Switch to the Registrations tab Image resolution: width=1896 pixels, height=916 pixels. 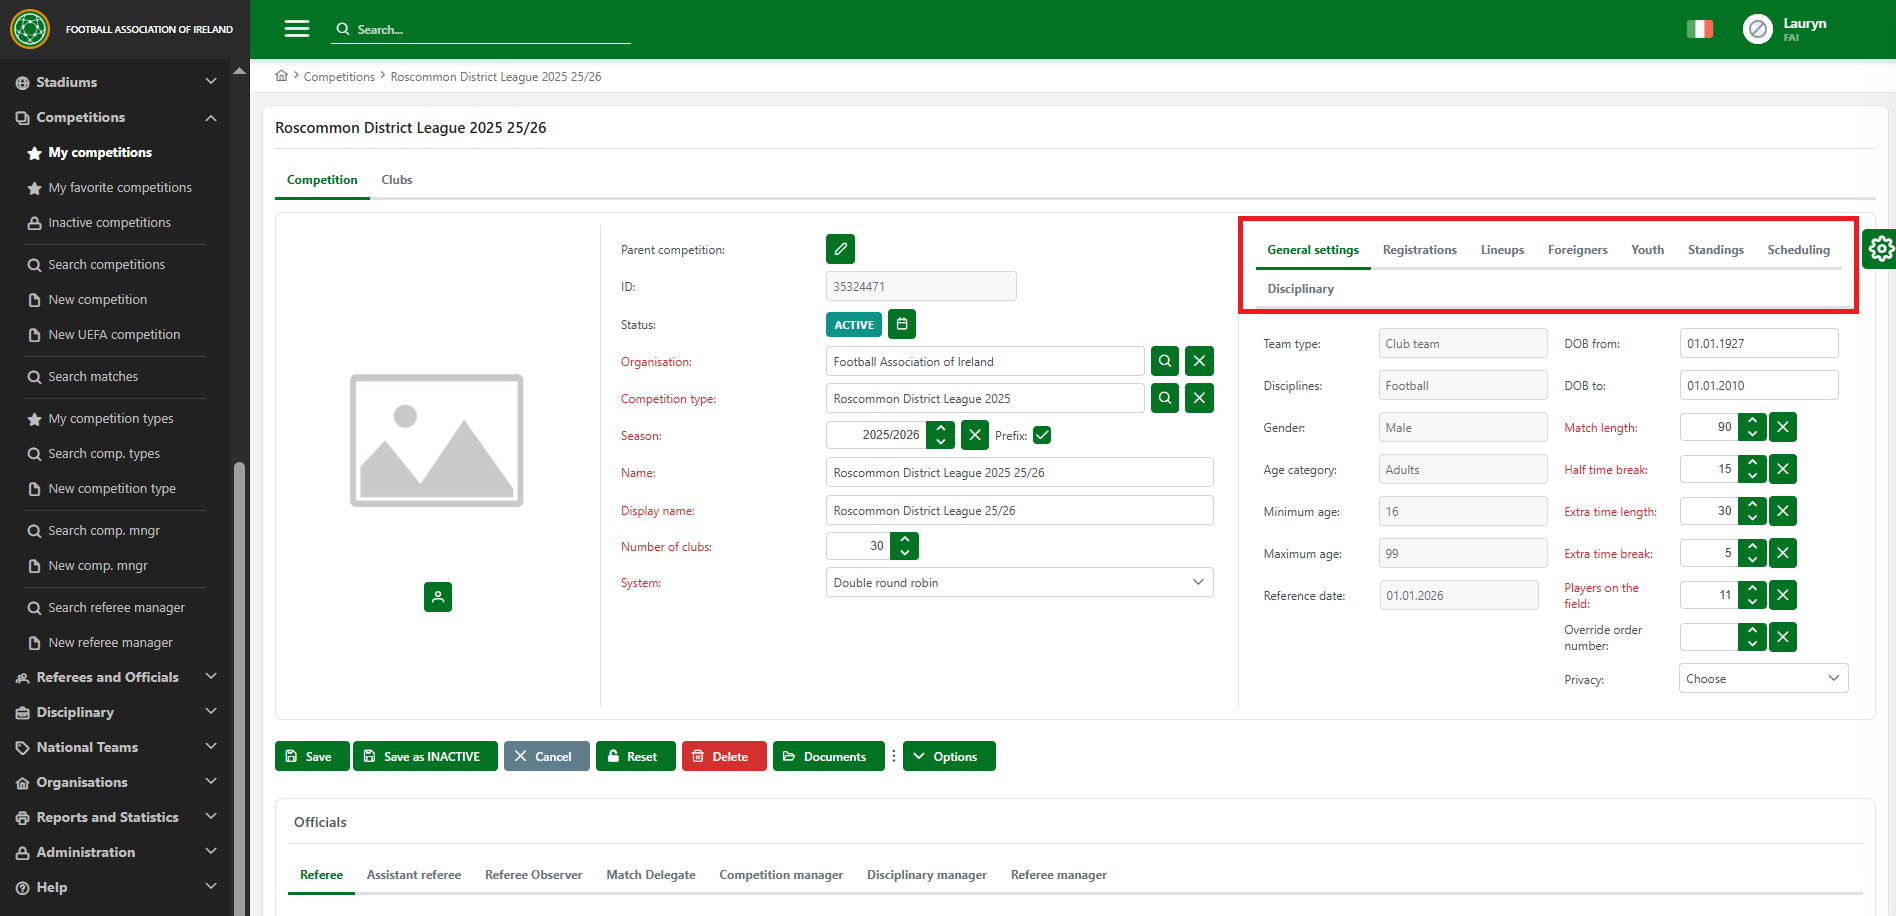[1419, 250]
